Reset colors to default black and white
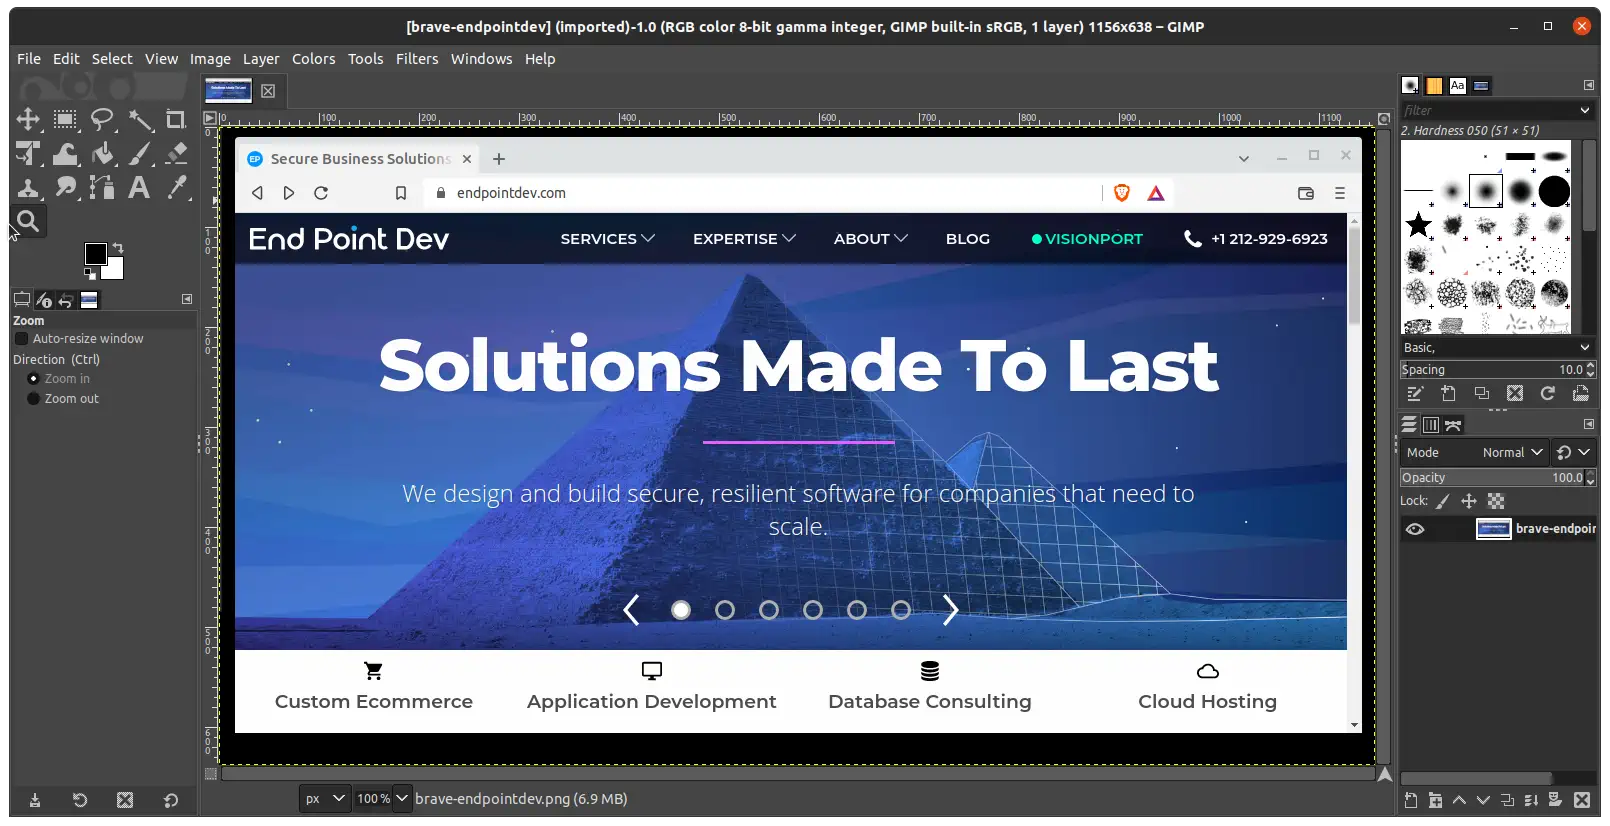The width and height of the screenshot is (1610, 826). [x=90, y=273]
